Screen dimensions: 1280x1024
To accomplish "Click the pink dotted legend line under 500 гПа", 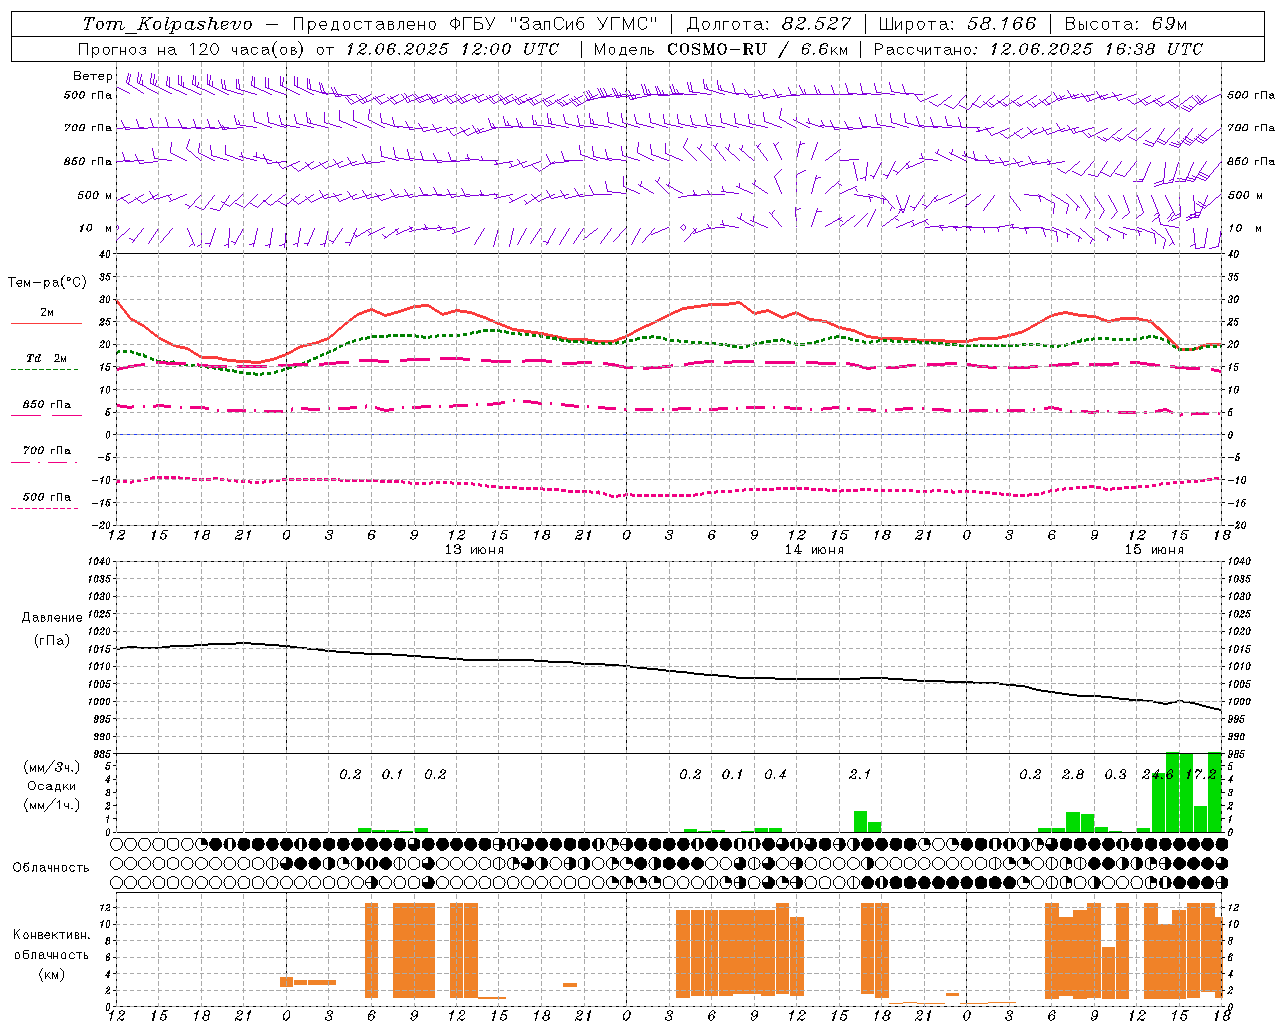I will tap(45, 509).
